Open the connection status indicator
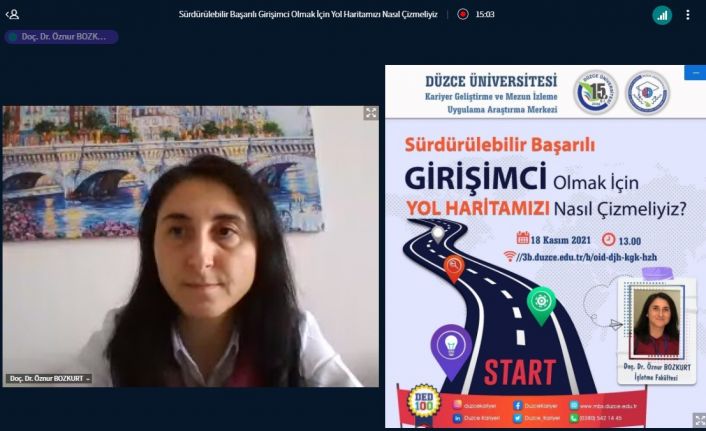This screenshot has height=431, width=706. coord(662,14)
